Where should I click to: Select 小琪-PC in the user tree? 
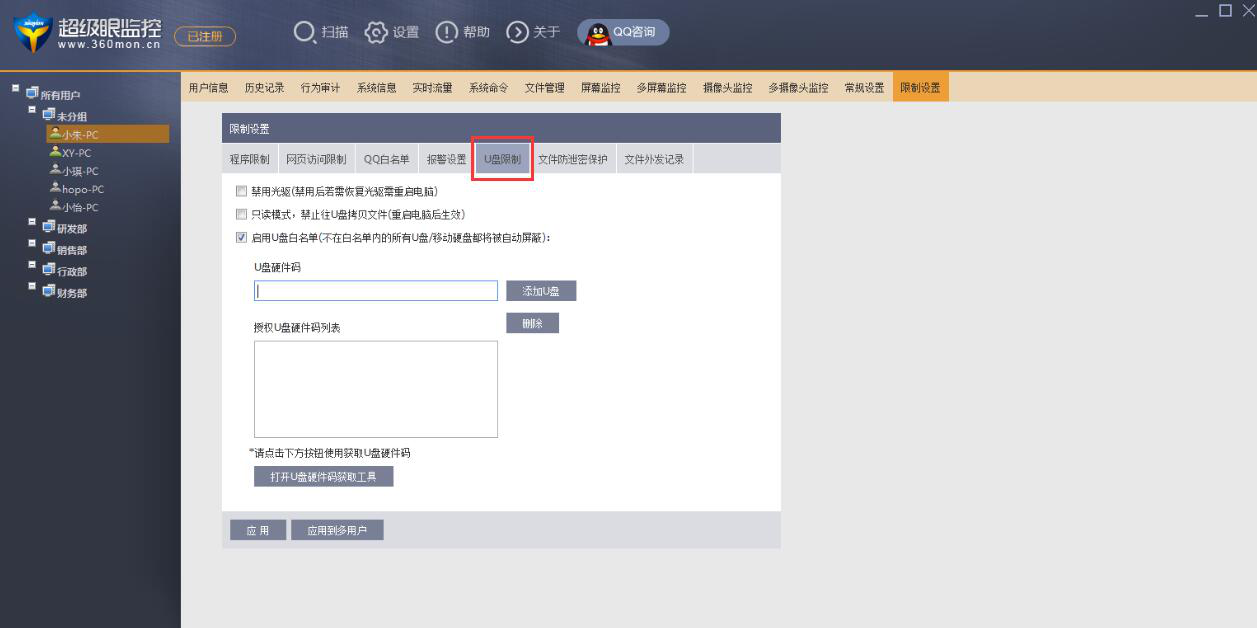coord(80,171)
